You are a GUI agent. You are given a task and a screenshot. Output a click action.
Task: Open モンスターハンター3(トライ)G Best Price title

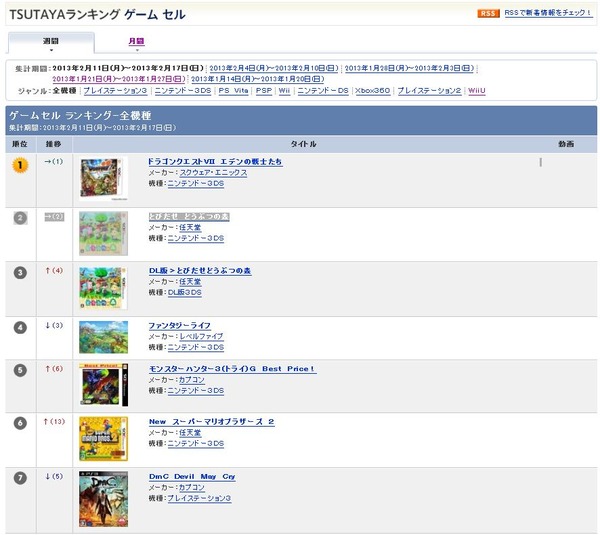click(233, 369)
